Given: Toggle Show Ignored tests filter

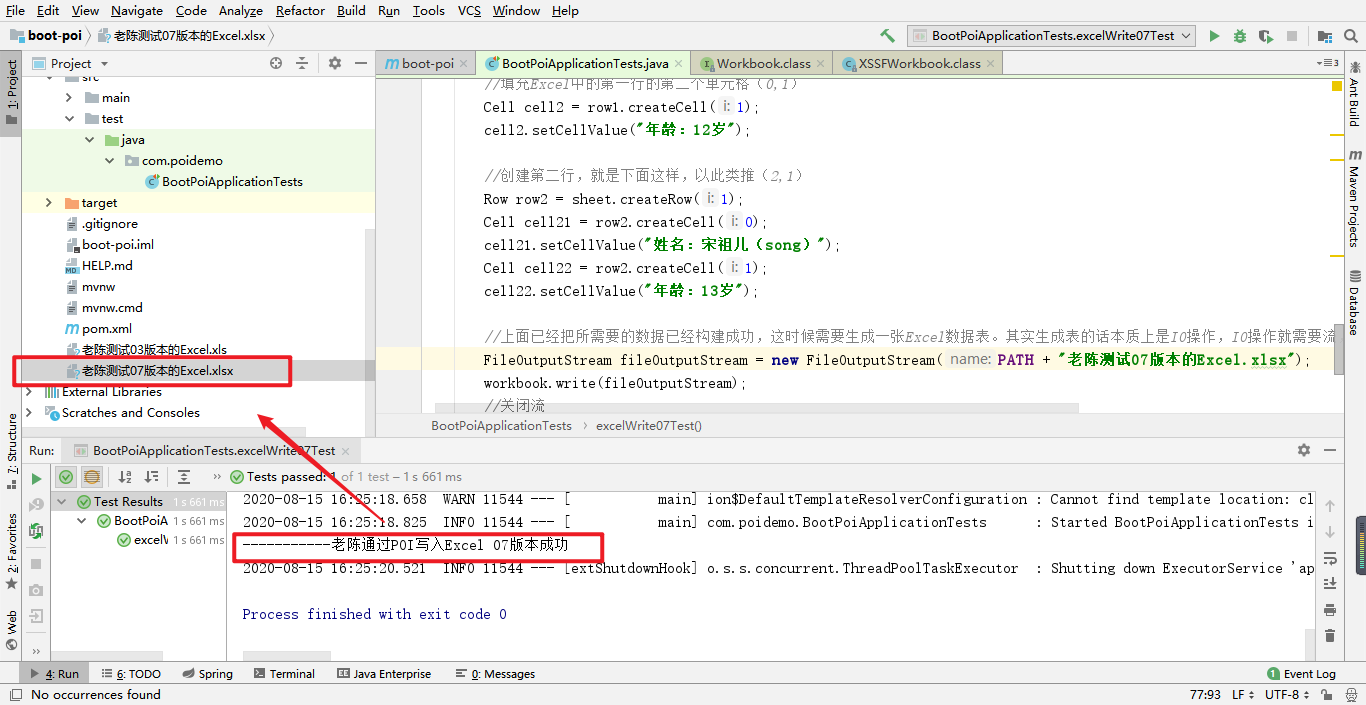Looking at the screenshot, I should click(92, 477).
